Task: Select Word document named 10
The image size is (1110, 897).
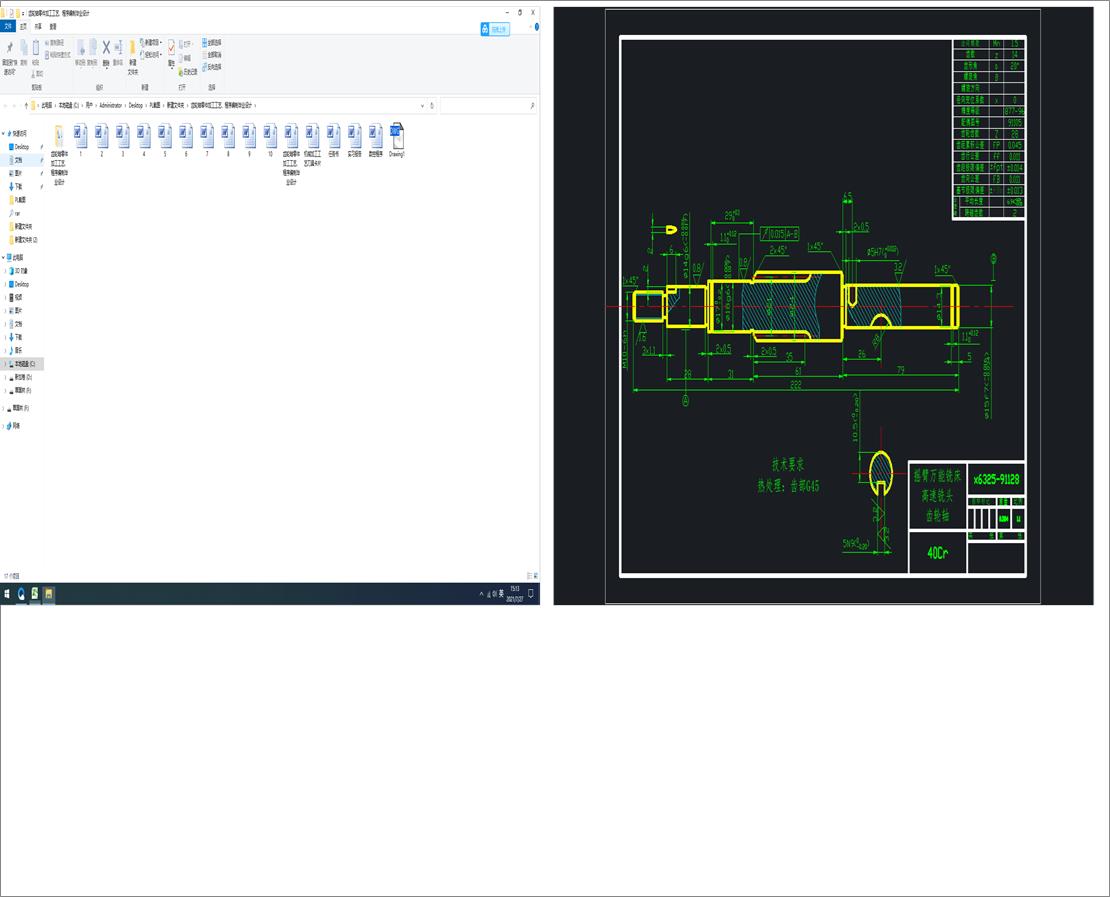Action: click(x=270, y=140)
